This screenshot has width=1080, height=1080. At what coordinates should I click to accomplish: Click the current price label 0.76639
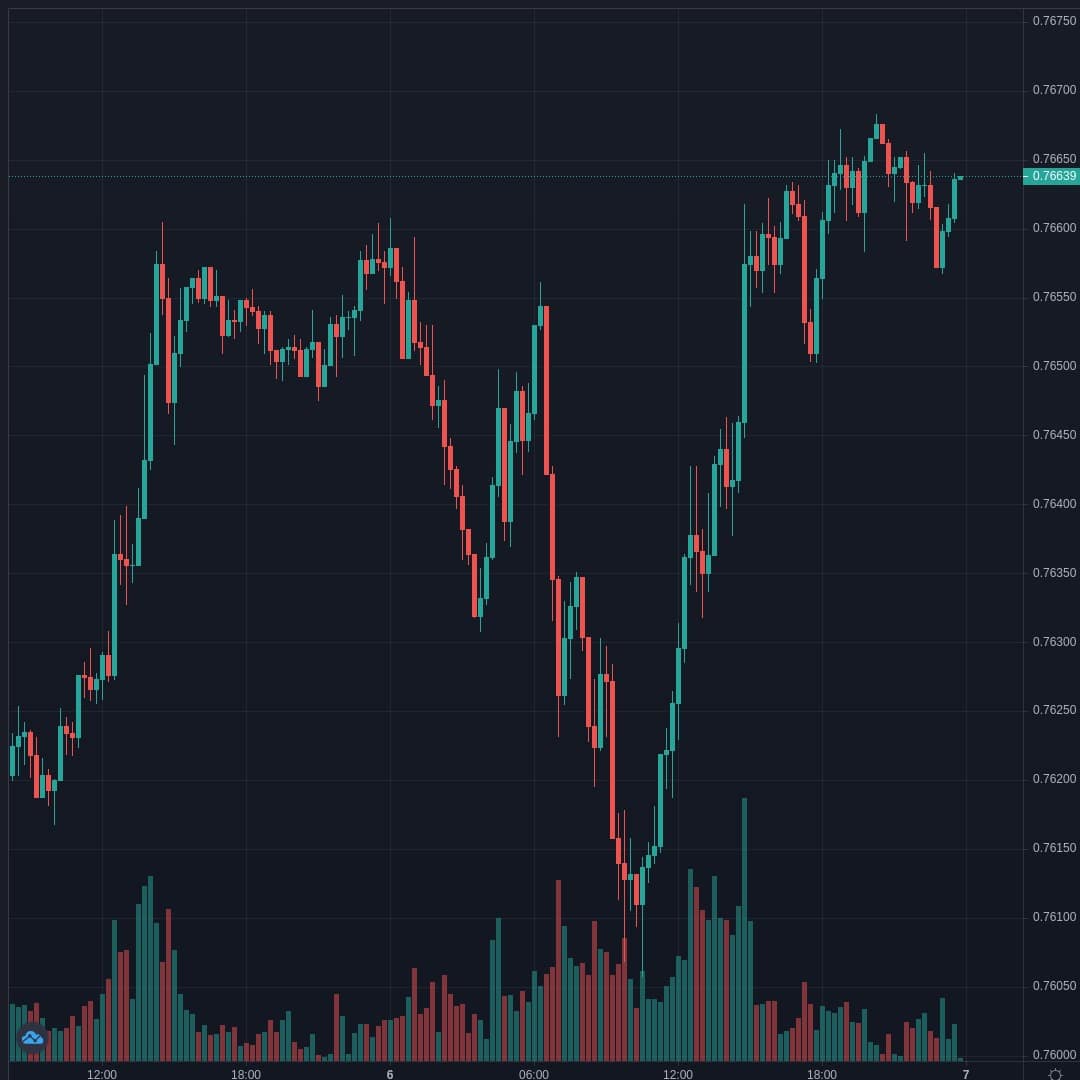pos(1053,176)
